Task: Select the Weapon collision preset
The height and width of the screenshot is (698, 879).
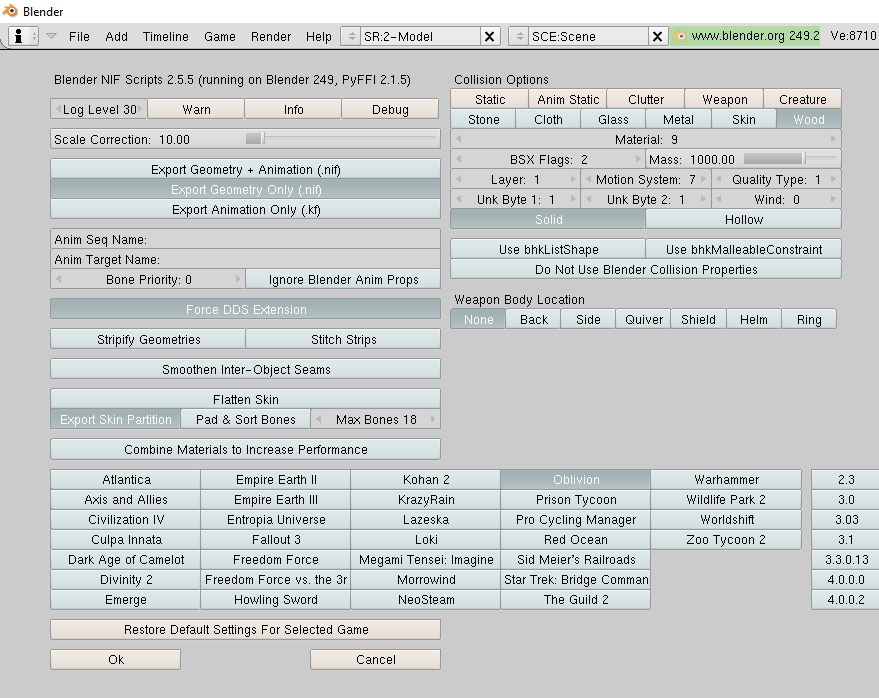Action: click(x=724, y=99)
